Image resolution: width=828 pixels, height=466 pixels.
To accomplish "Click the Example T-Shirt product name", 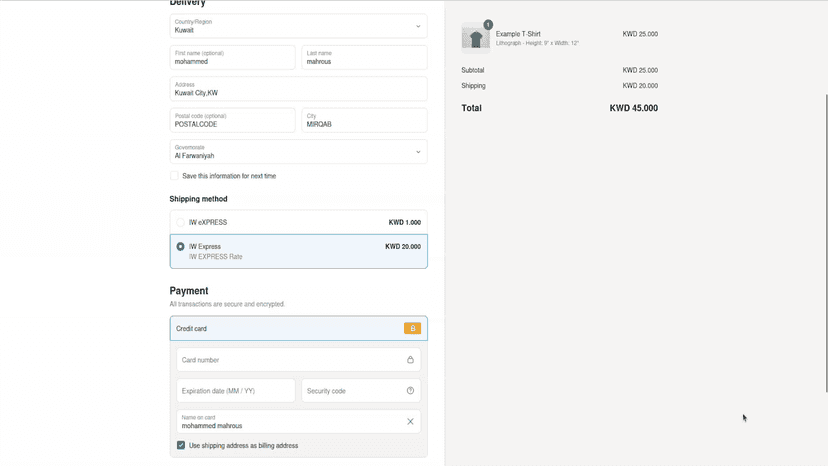I will pyautogui.click(x=518, y=34).
